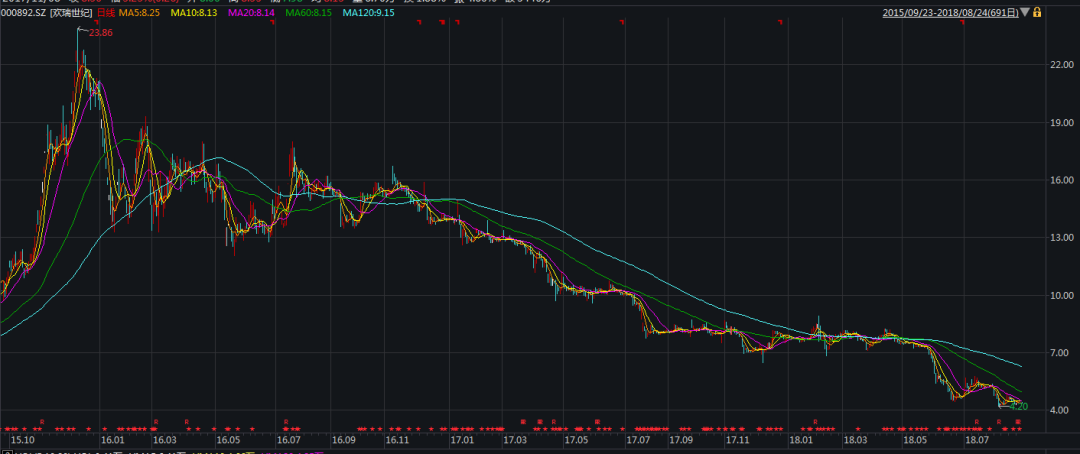Click the 23.86 peak price annotation
The height and width of the screenshot is (454, 1080).
(x=100, y=33)
